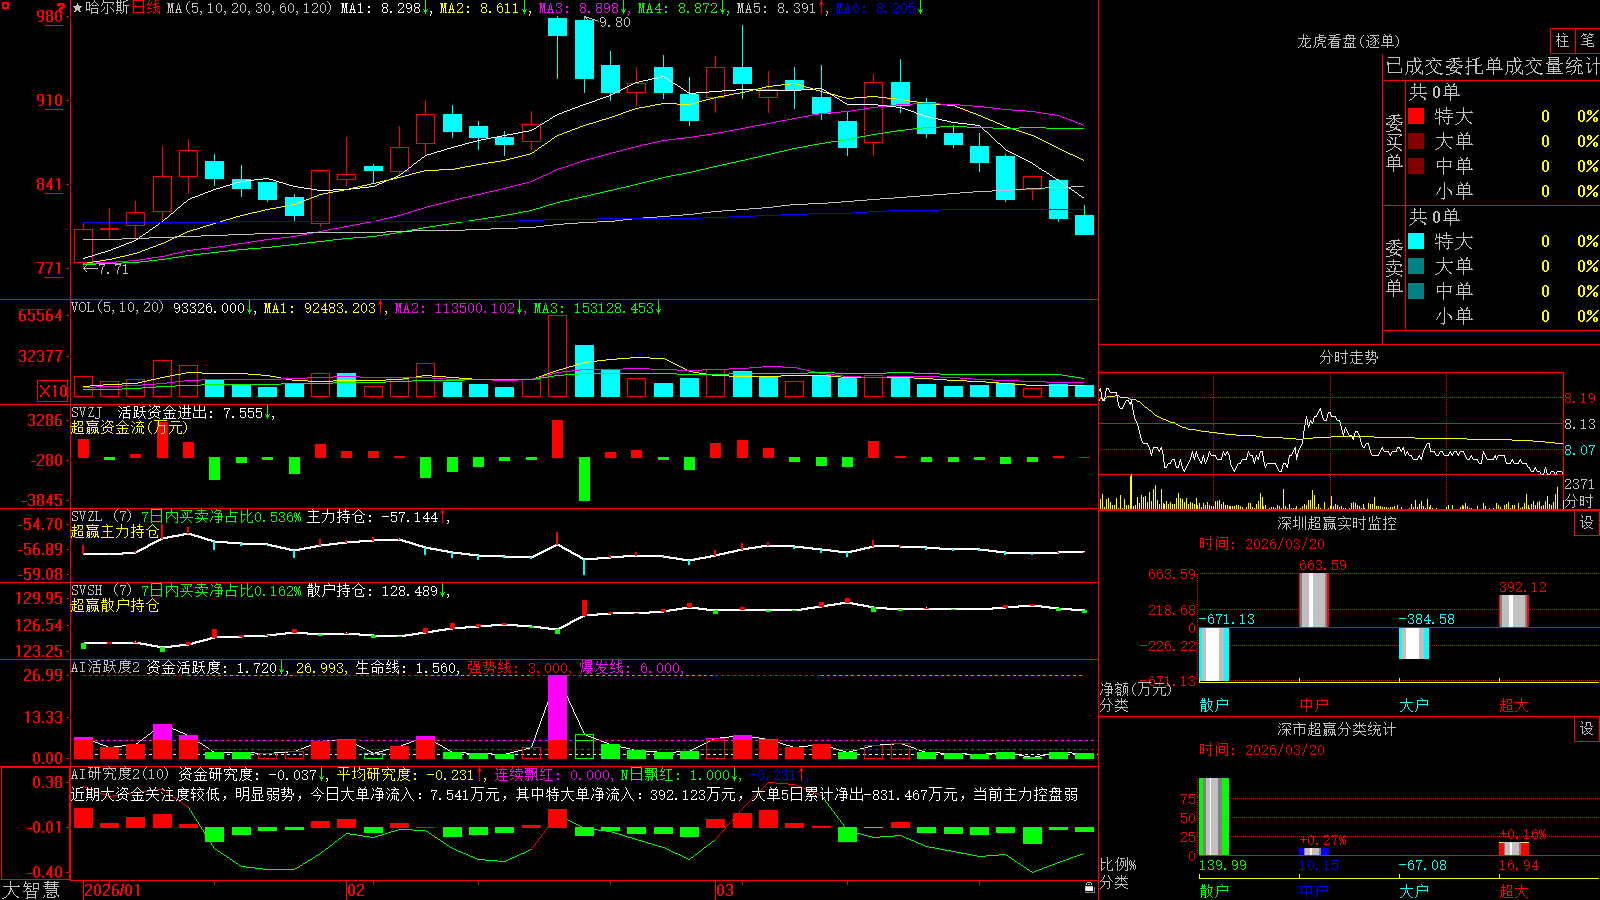The width and height of the screenshot is (1600, 900).
Task: Select the AI活跃度2 indicator label
Action: coord(105,667)
